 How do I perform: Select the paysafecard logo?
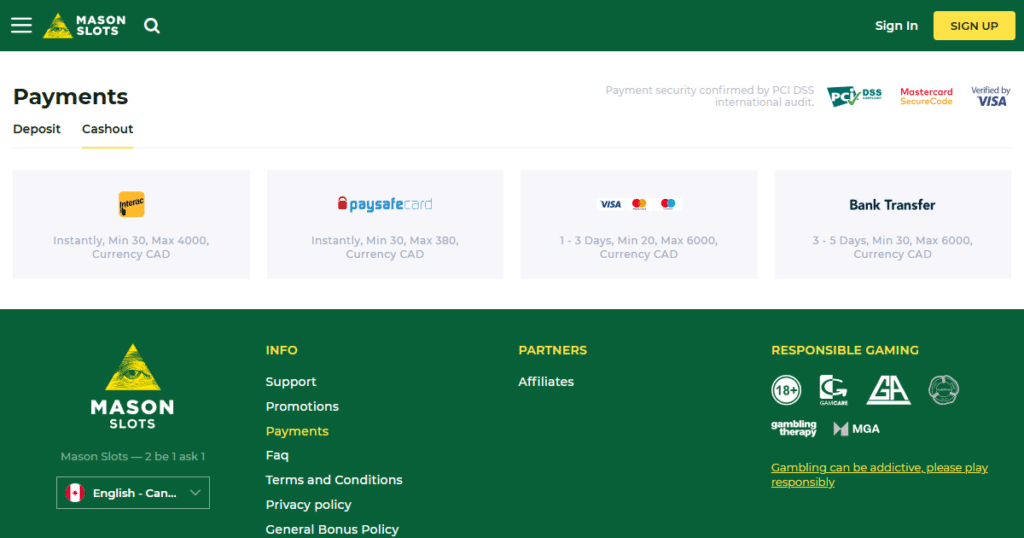(385, 204)
